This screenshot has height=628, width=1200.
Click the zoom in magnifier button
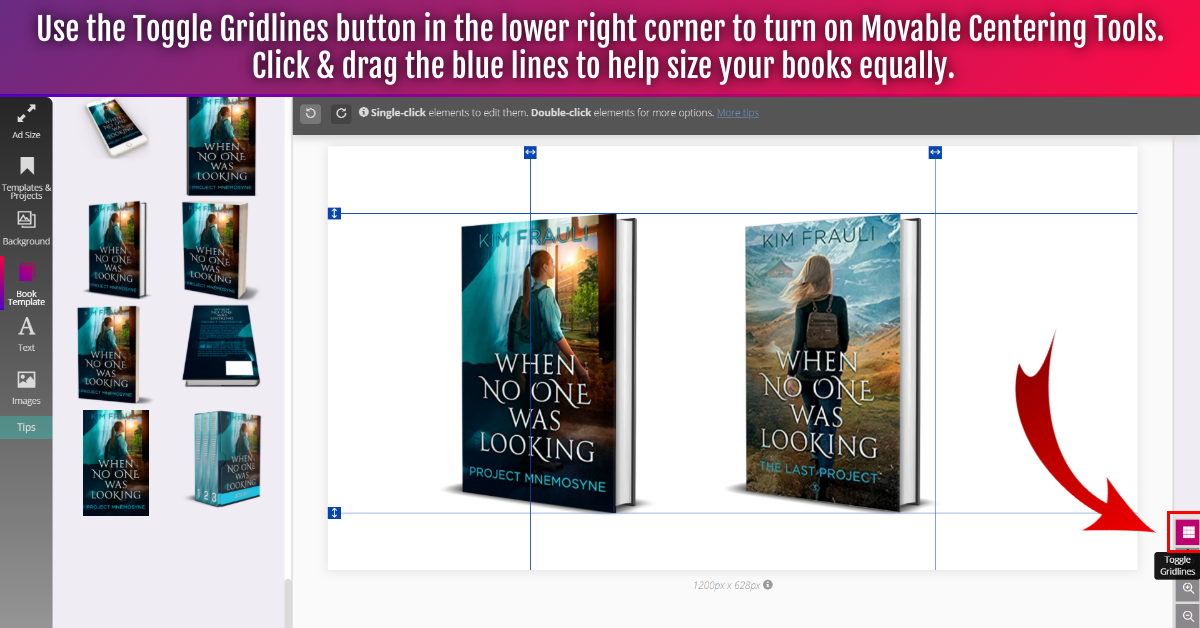click(1188, 589)
